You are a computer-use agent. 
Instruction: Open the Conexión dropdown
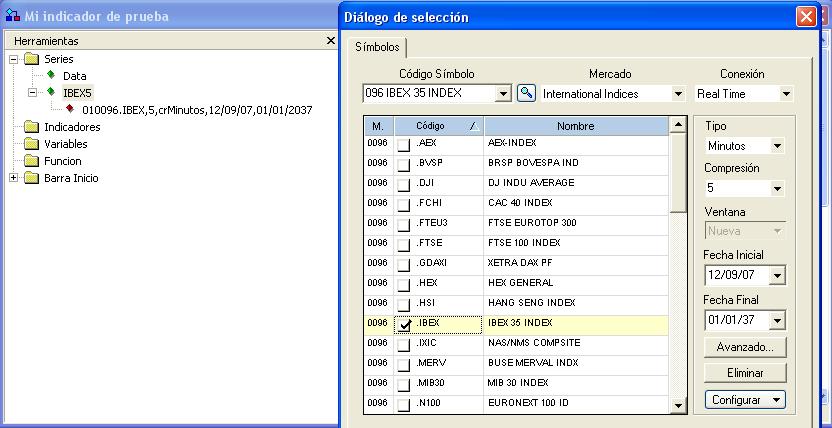pos(786,94)
